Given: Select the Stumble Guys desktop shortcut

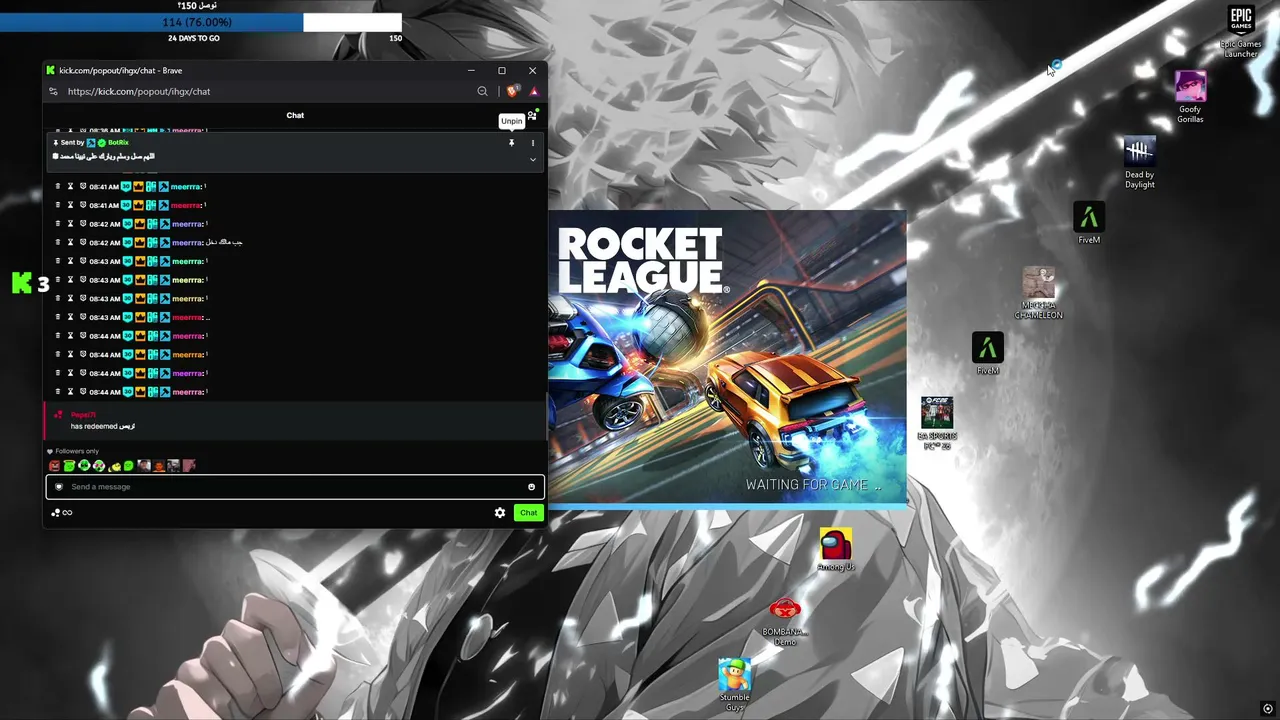Looking at the screenshot, I should (x=734, y=685).
